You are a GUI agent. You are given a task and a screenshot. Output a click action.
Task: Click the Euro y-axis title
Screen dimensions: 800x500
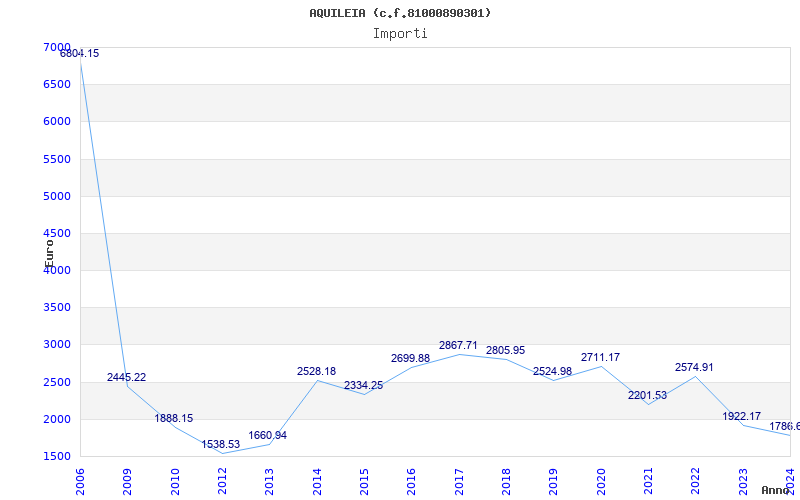point(49,253)
